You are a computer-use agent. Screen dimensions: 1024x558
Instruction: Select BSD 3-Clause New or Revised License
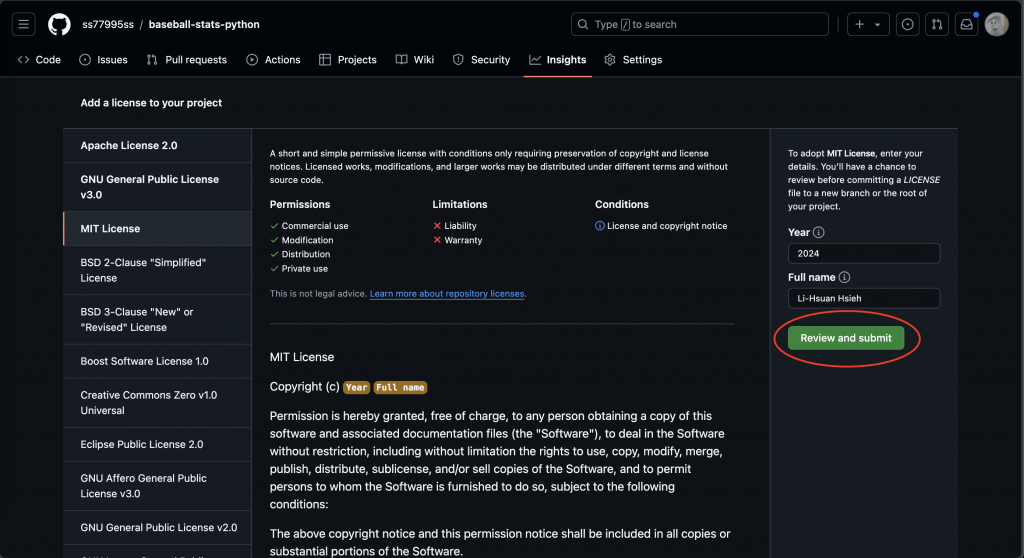click(157, 320)
